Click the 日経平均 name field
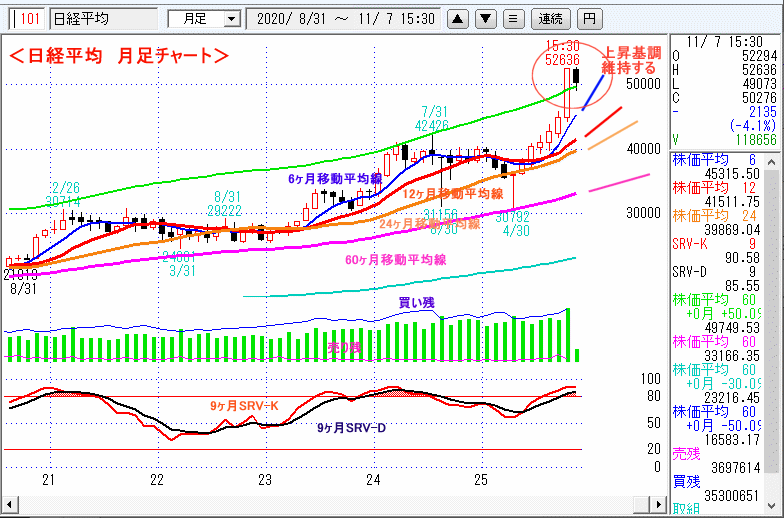 [x=101, y=18]
